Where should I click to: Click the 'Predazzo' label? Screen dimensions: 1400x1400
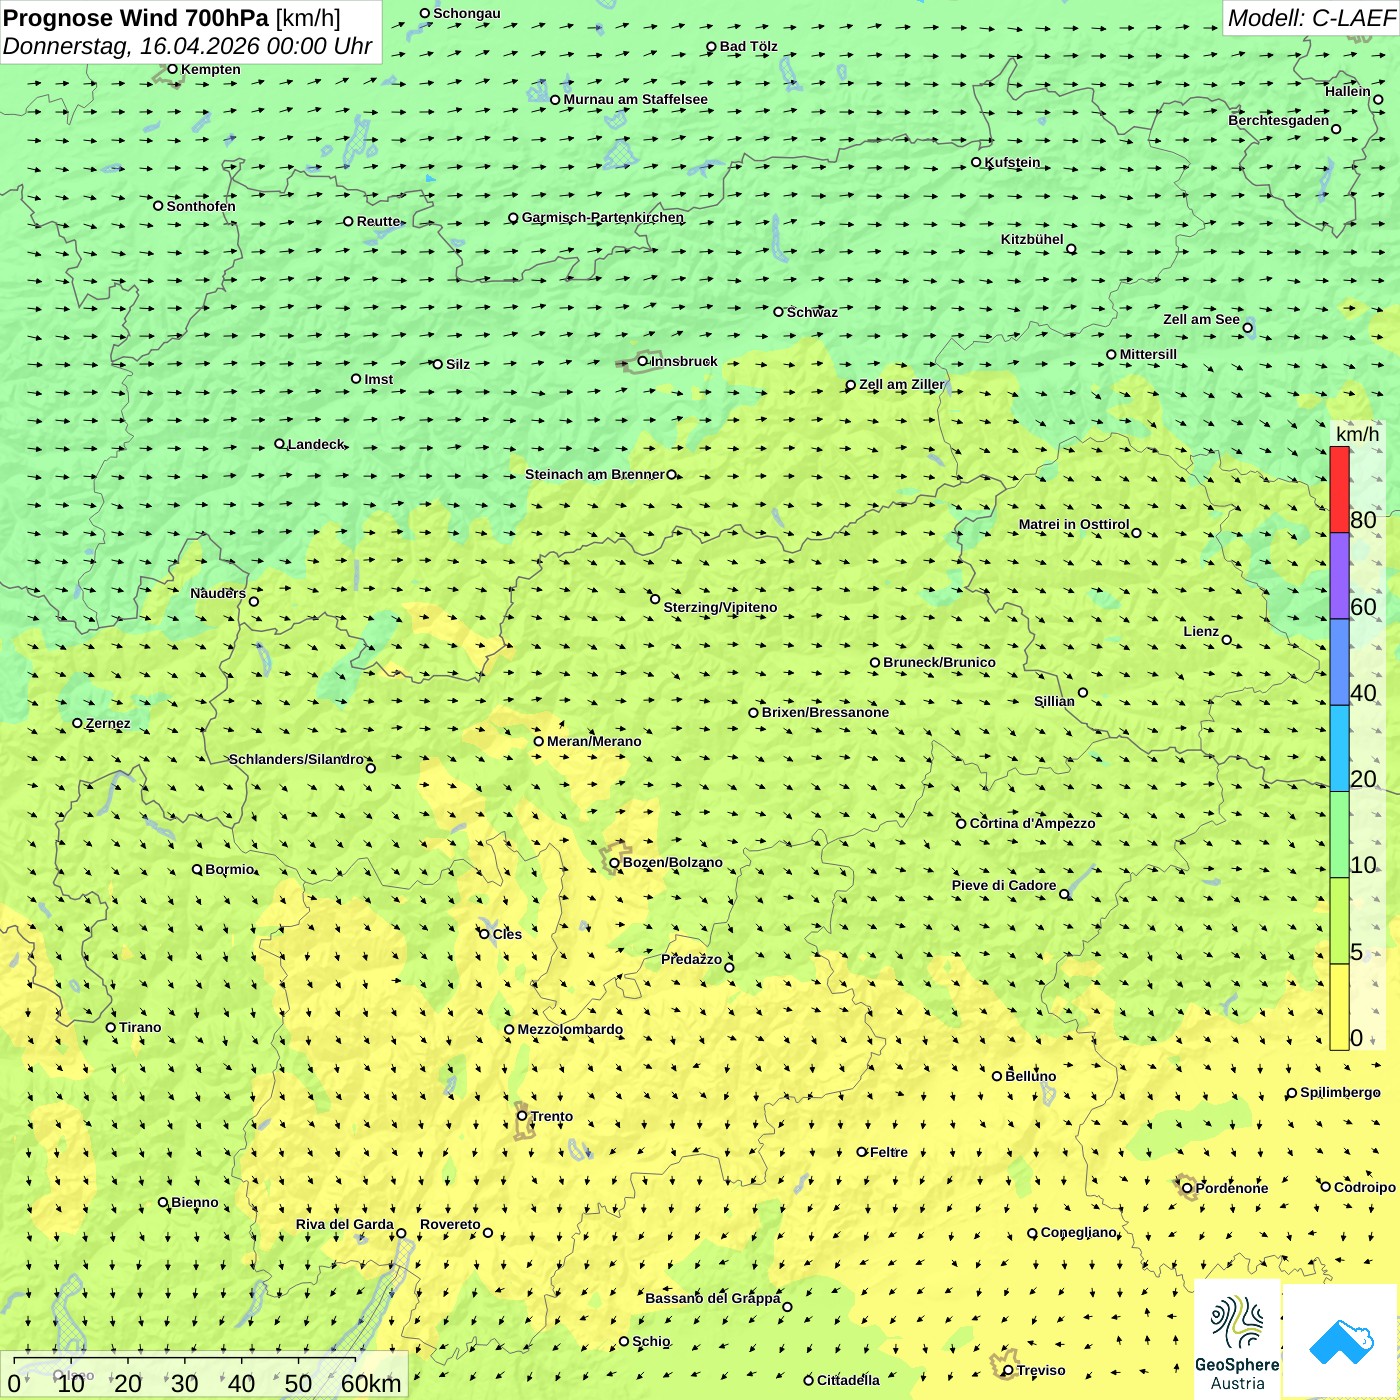[x=691, y=959]
